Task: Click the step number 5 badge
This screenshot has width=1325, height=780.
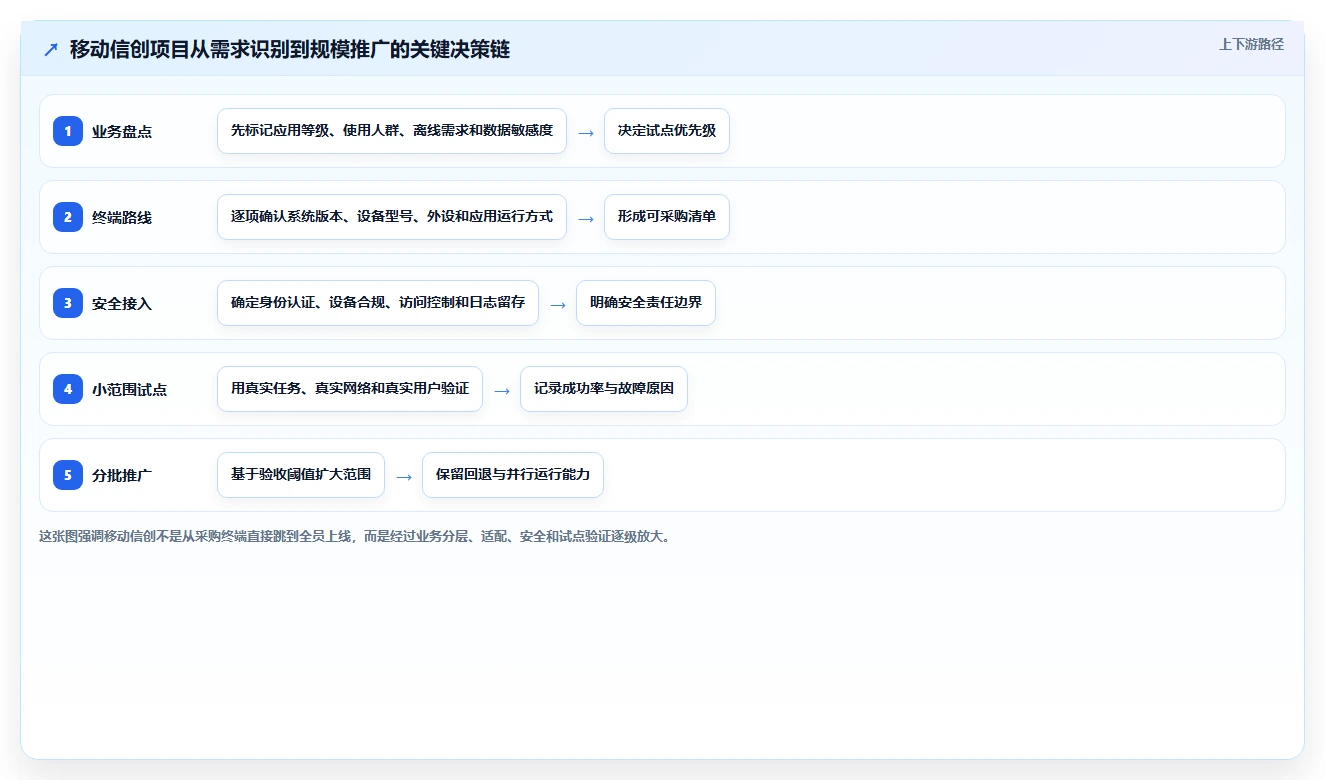Action: 68,475
